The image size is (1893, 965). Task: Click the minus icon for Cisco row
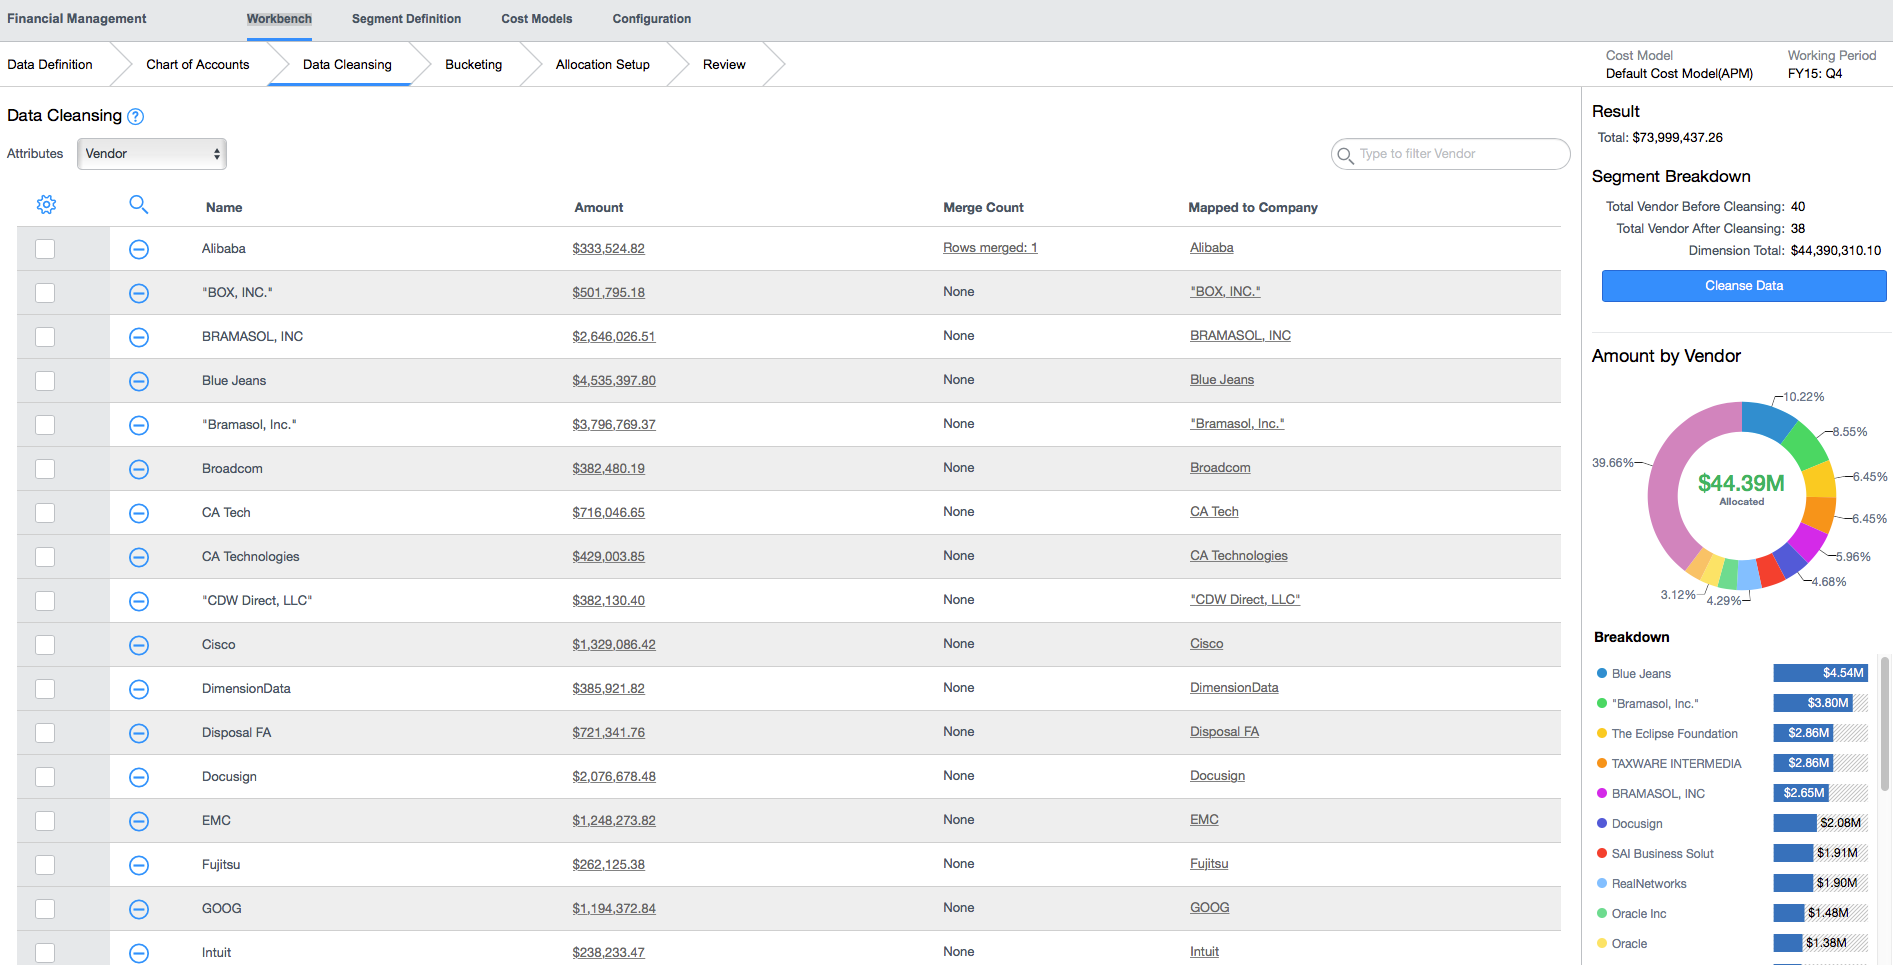tap(139, 645)
